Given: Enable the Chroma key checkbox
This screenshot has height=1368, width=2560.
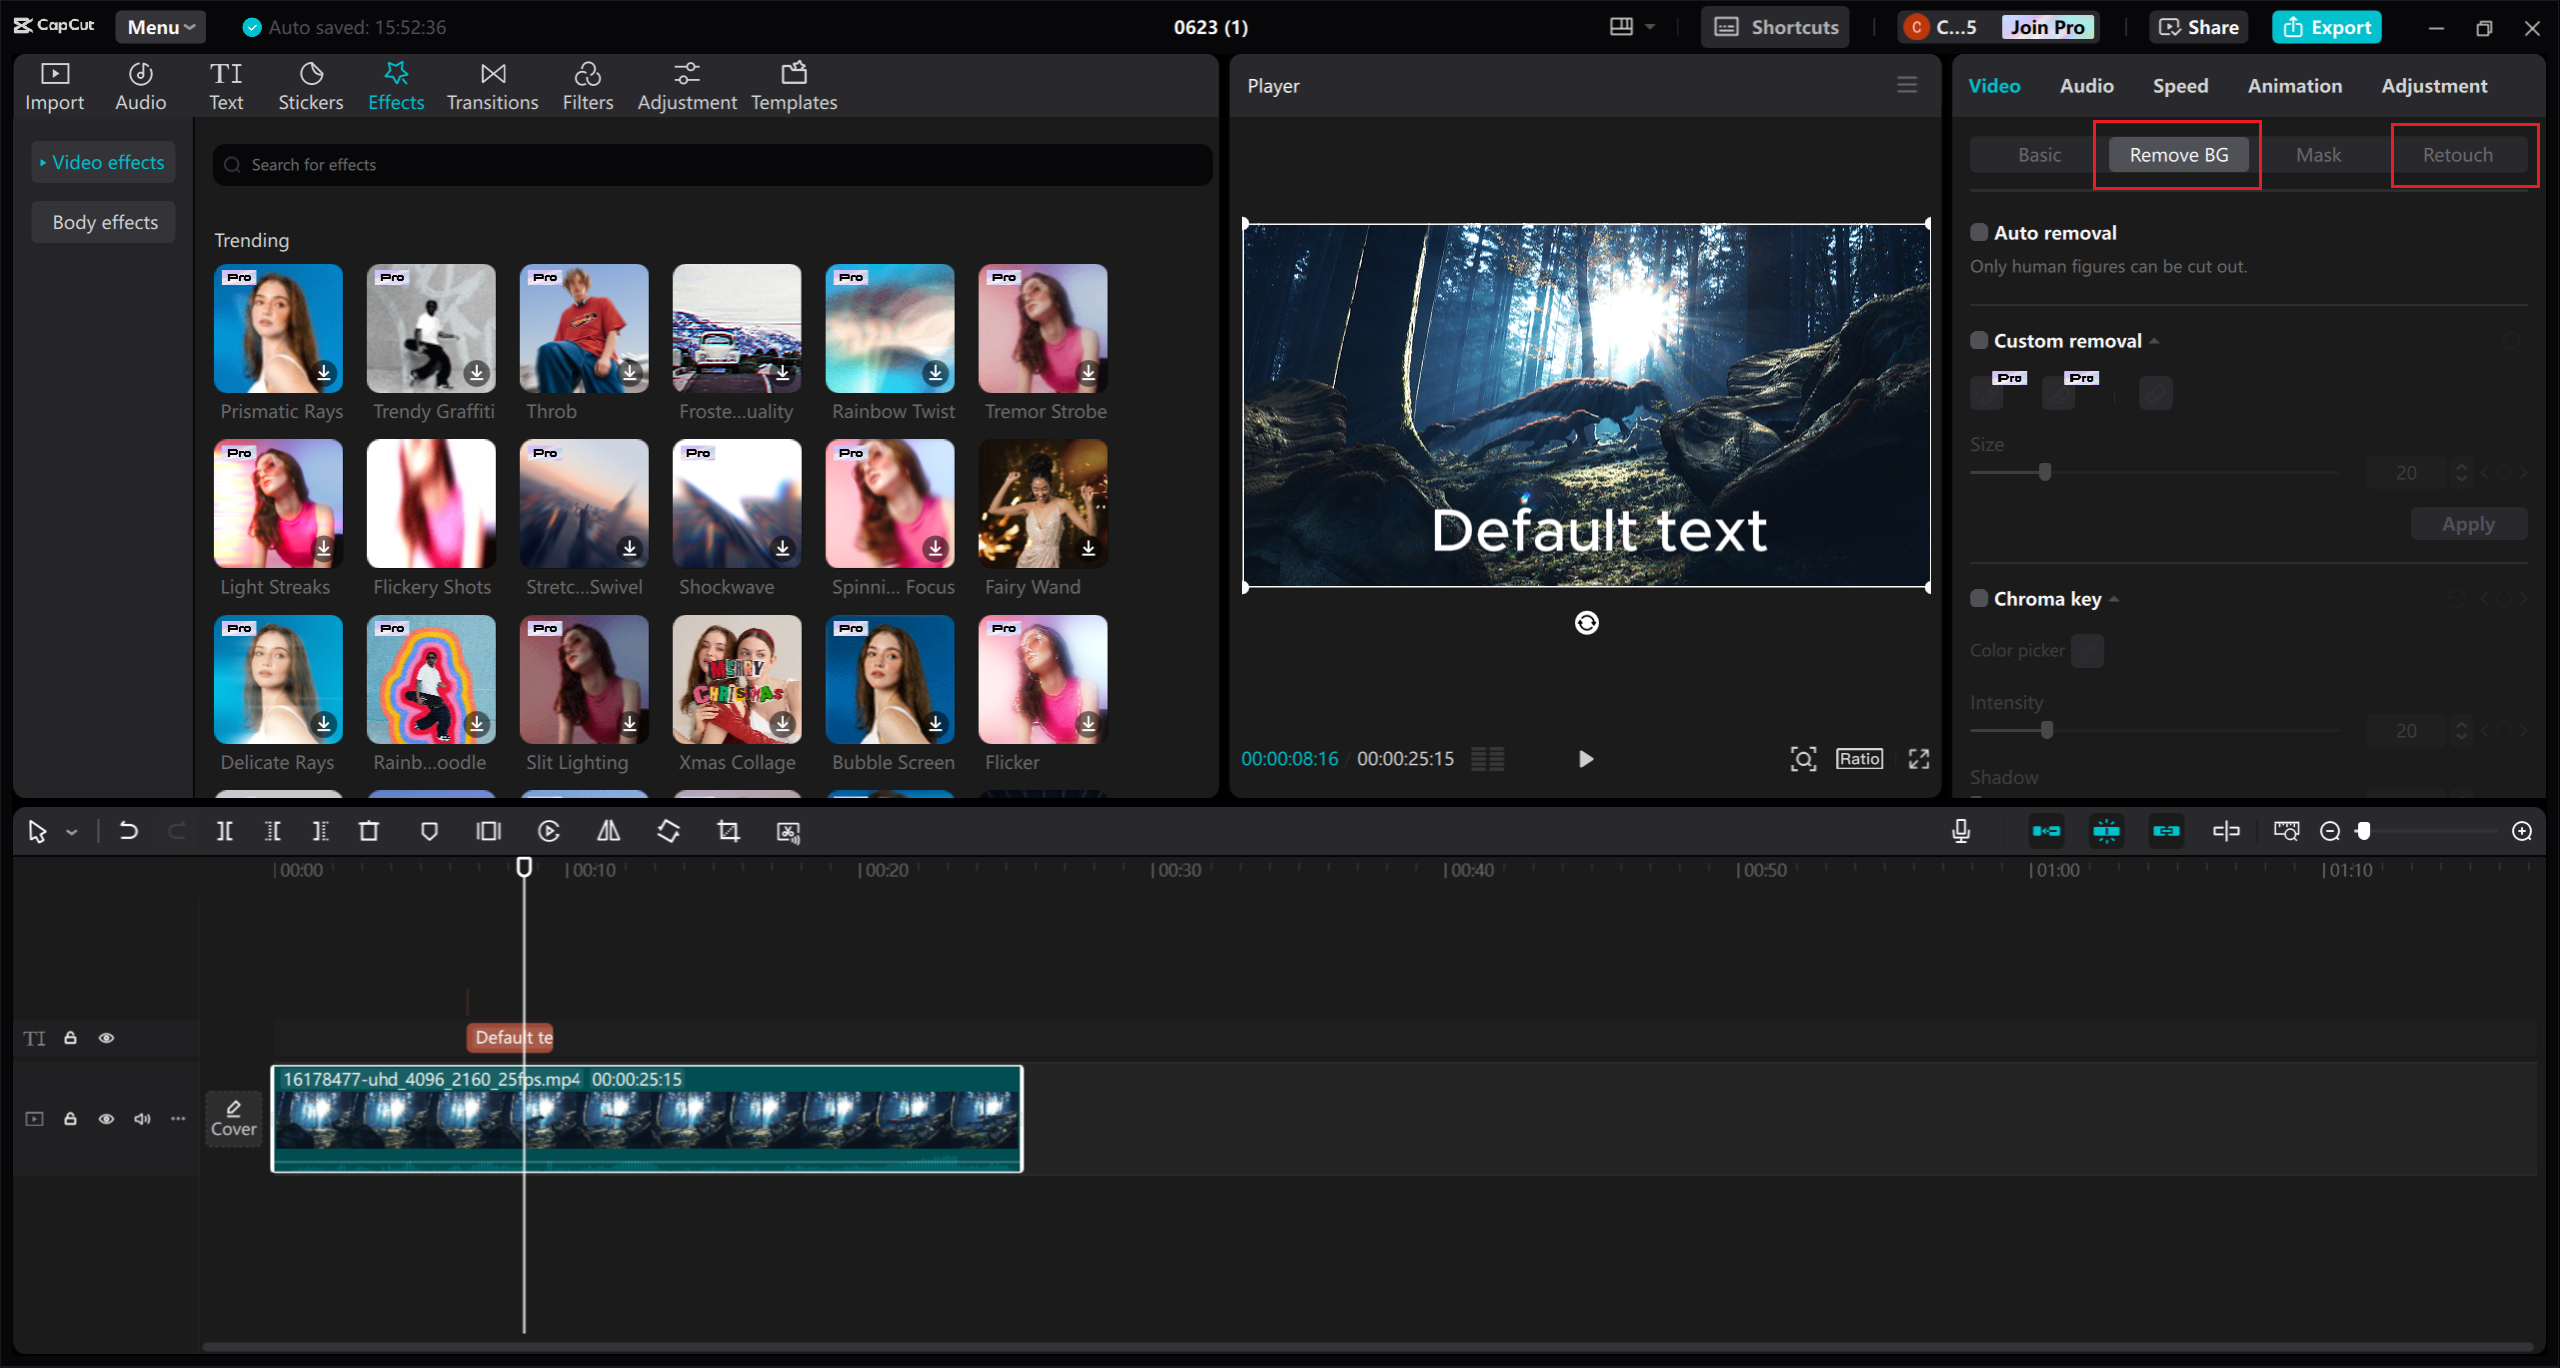Looking at the screenshot, I should 1979,597.
